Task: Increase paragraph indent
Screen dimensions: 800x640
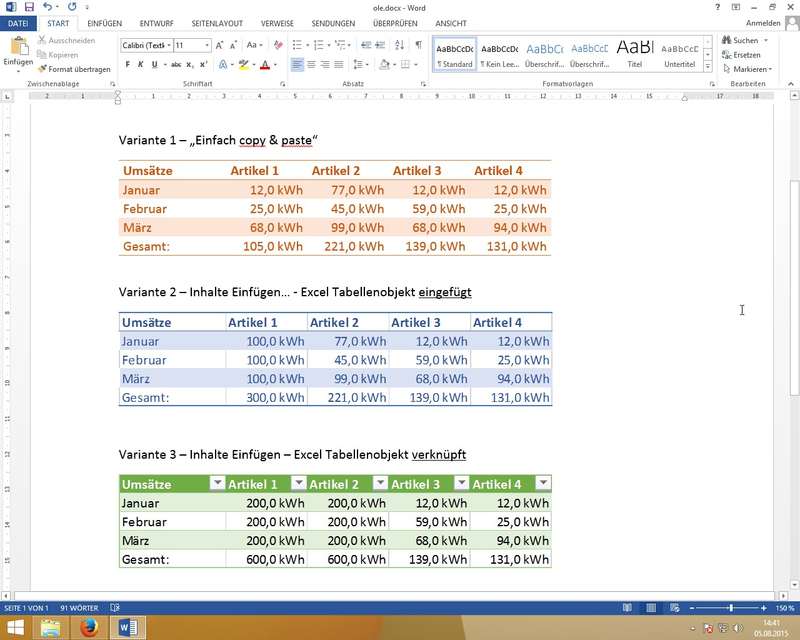Action: click(380, 45)
